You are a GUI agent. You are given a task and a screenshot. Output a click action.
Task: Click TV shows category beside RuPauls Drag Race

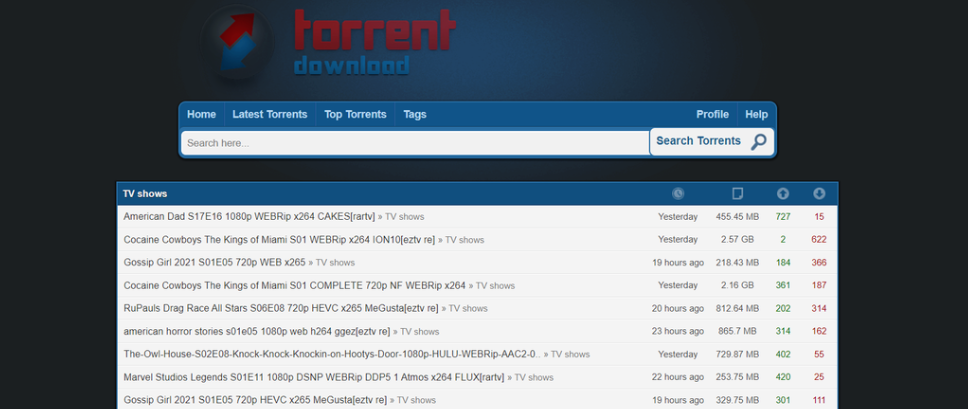(468, 308)
